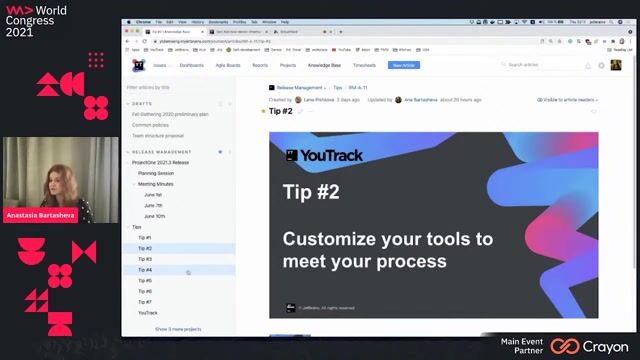Collapse the Release Management section
Screen dimensions: 640x360
[x=128, y=152]
